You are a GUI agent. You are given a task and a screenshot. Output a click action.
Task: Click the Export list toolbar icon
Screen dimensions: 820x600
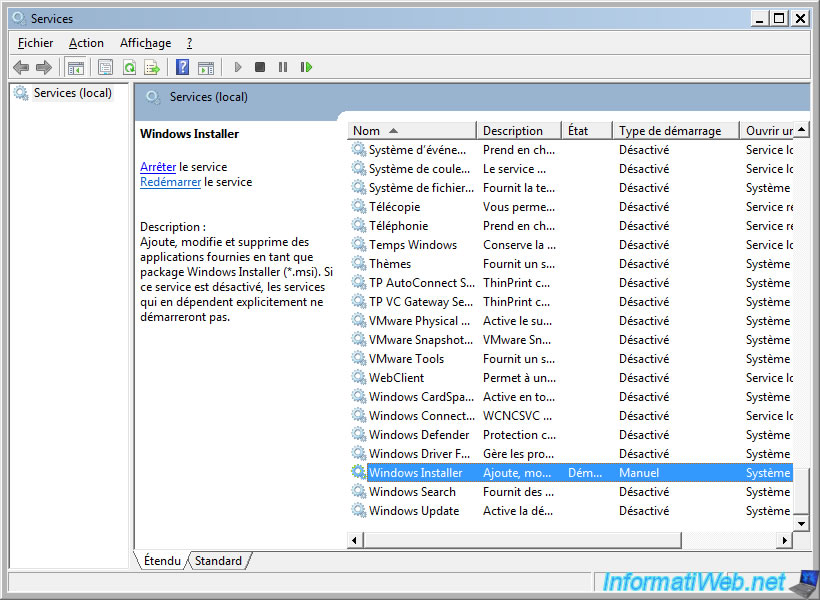click(152, 67)
